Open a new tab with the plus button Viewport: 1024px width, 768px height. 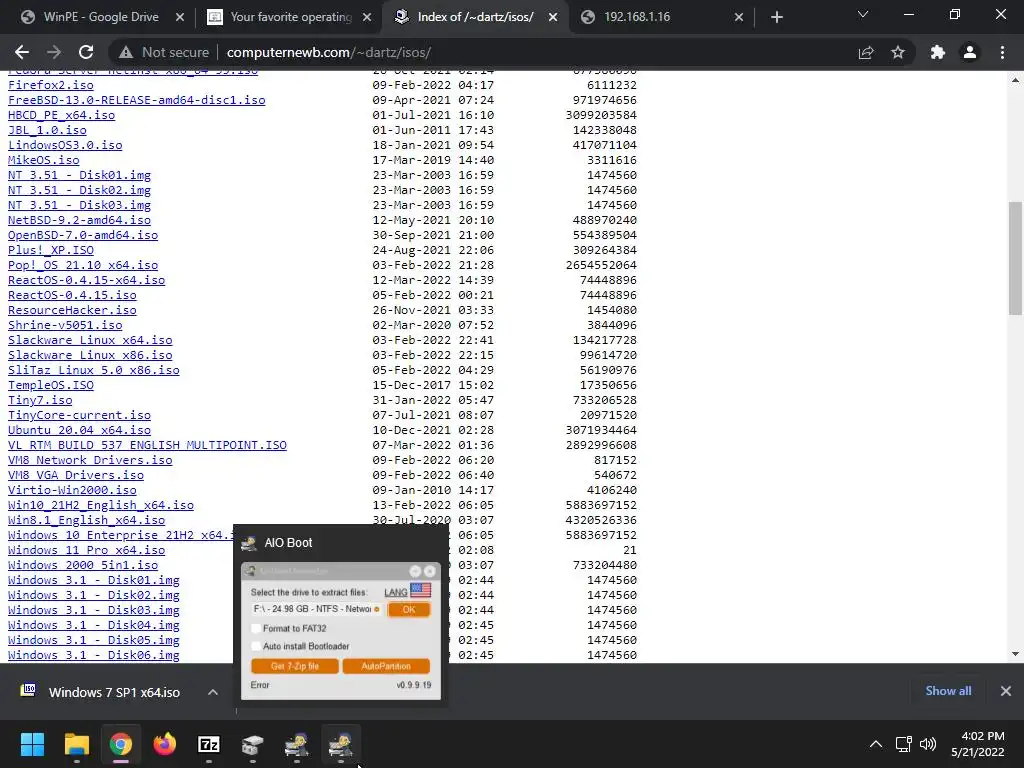(776, 17)
